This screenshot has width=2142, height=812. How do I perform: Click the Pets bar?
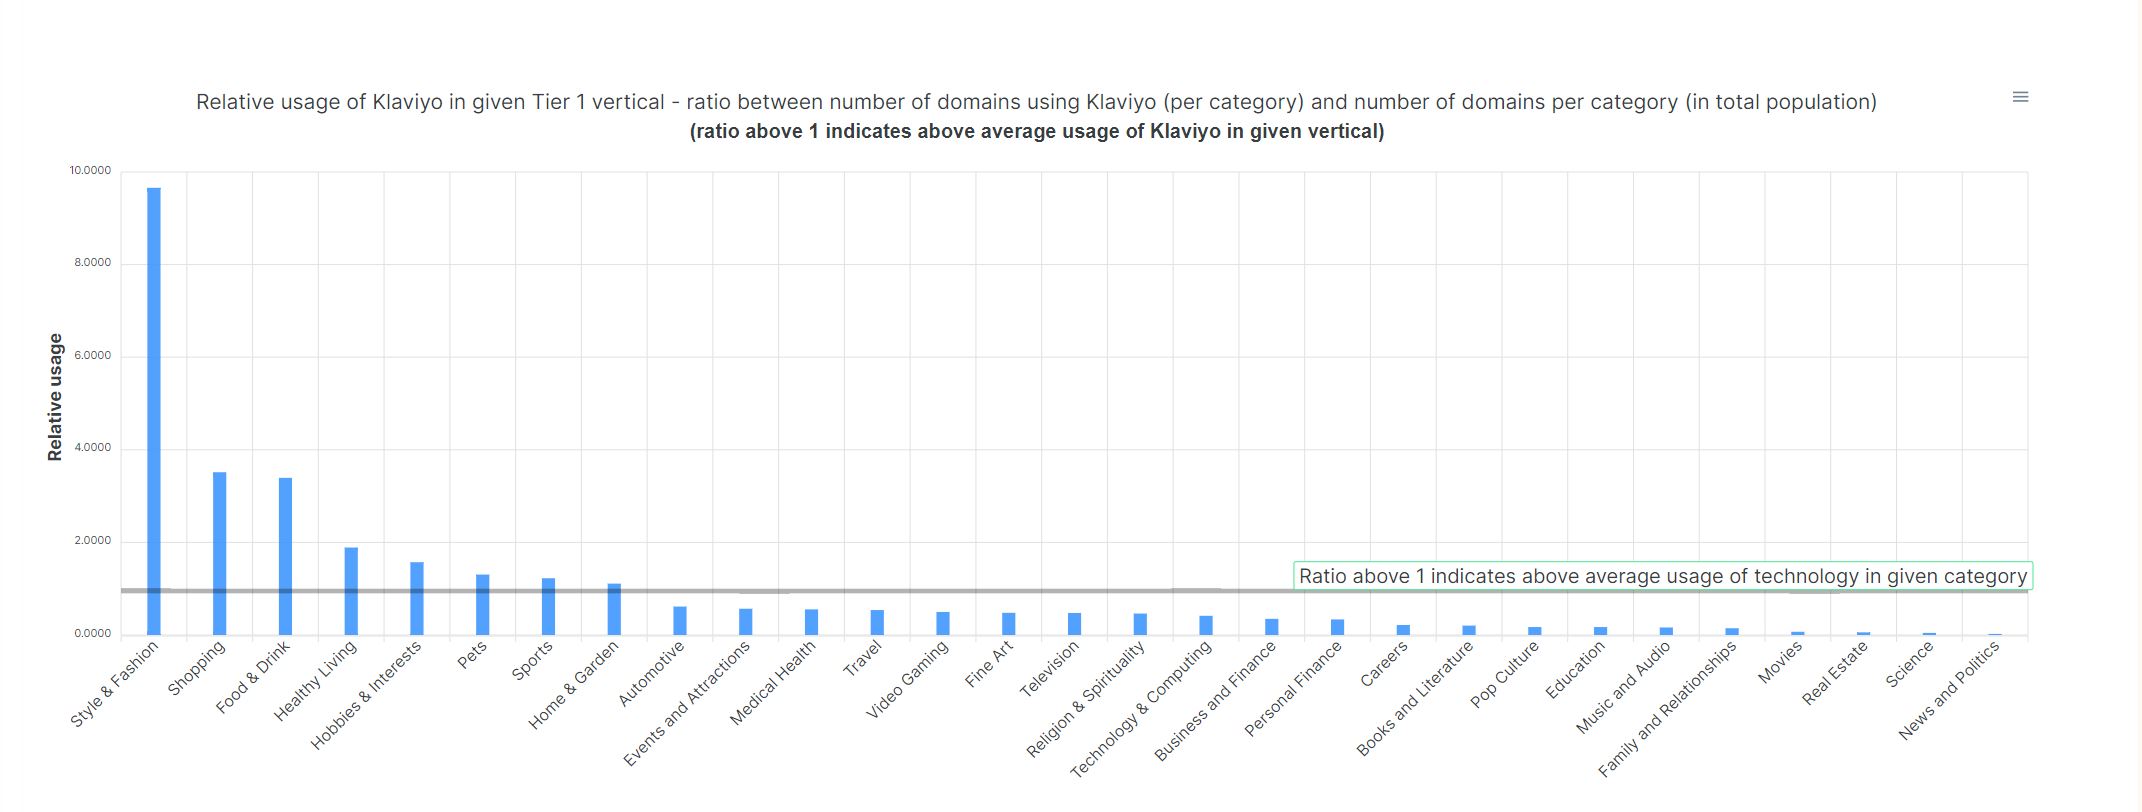(483, 605)
